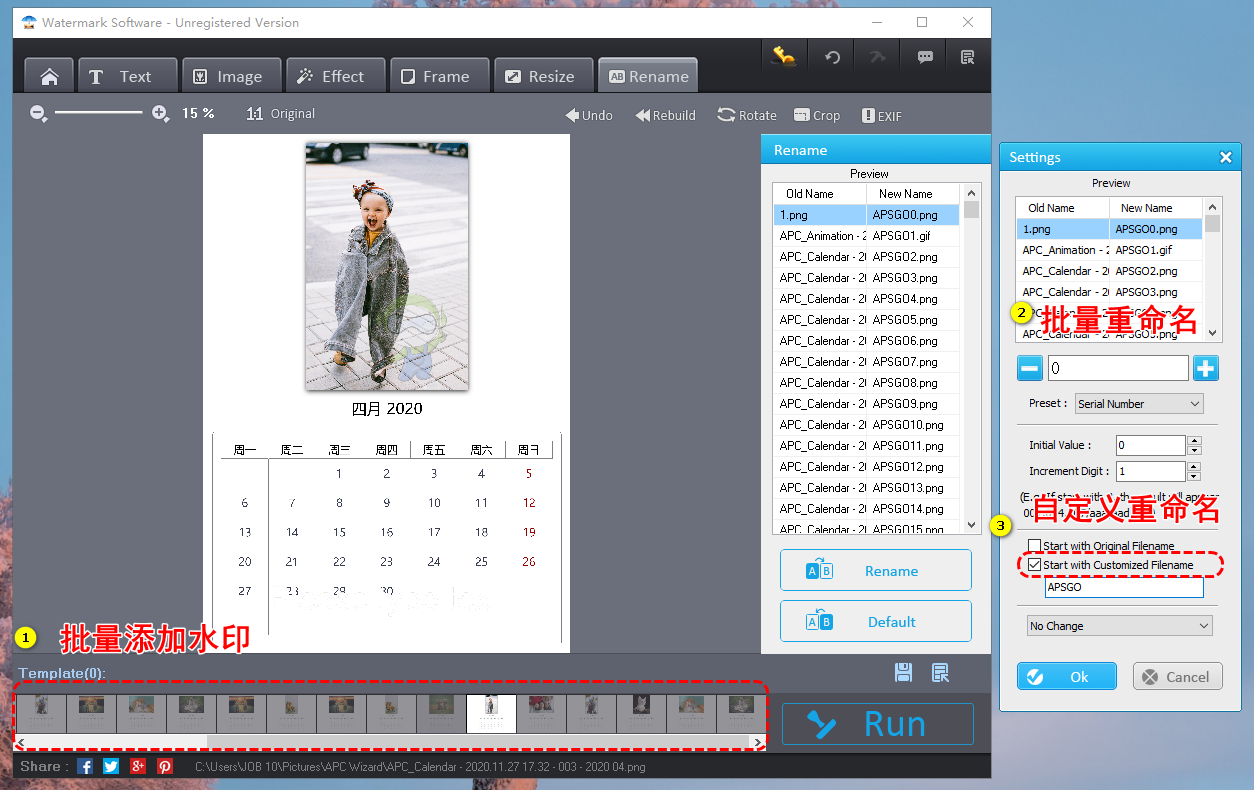Zoom in with the plus magnifier

tap(160, 114)
